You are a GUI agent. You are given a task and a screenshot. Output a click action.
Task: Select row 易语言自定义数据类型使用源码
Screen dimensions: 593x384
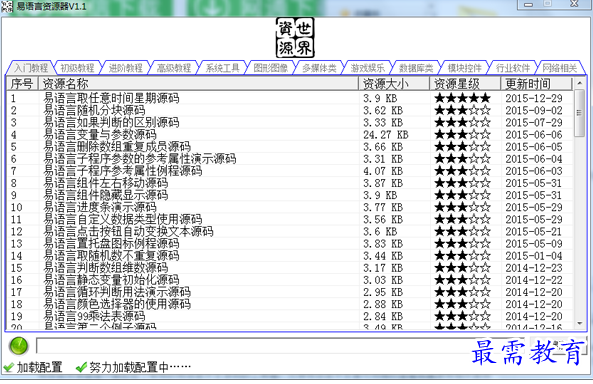point(290,219)
